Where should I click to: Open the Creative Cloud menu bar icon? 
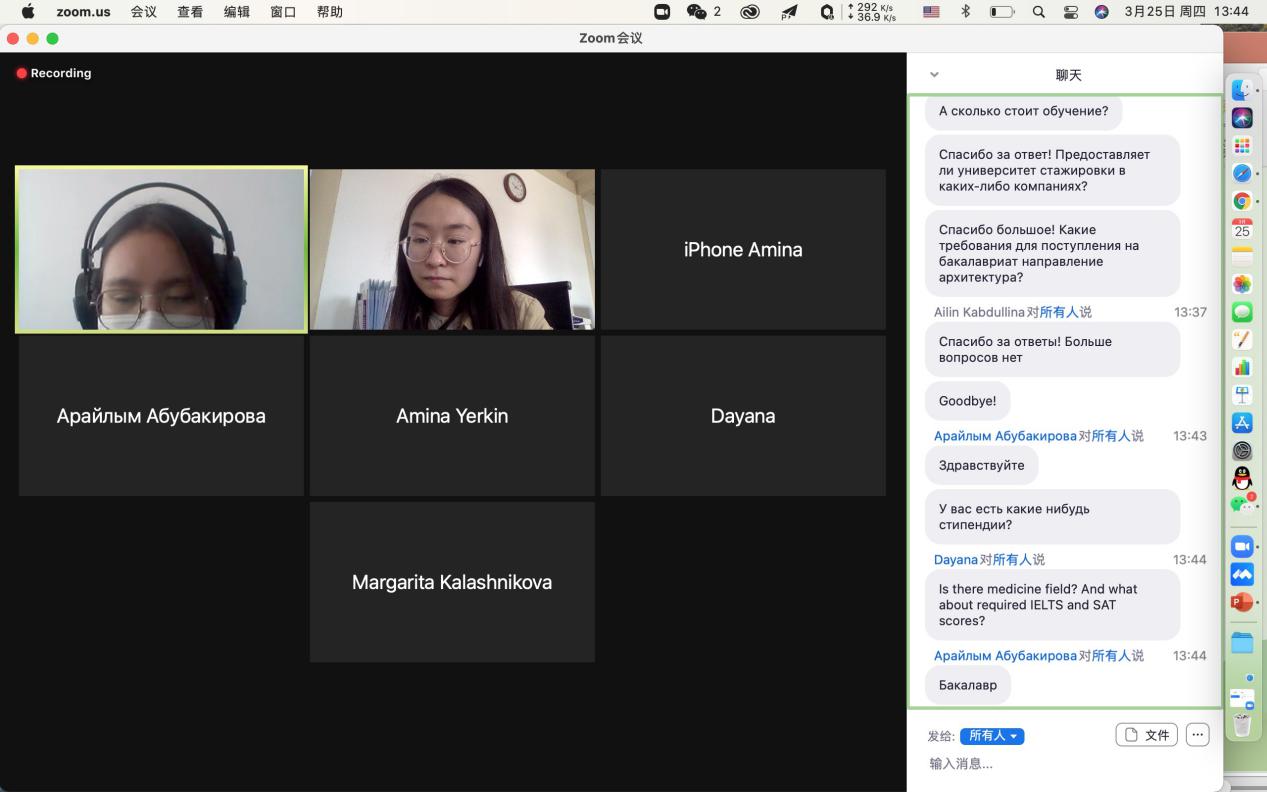[x=750, y=12]
